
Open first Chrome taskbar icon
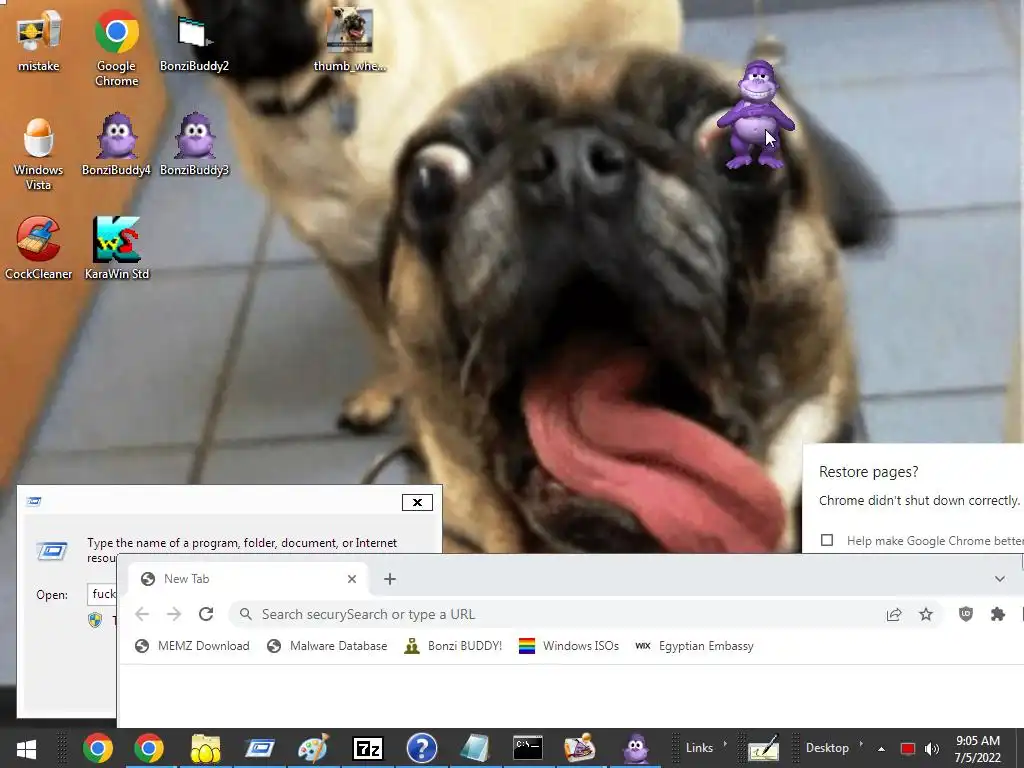click(x=98, y=748)
